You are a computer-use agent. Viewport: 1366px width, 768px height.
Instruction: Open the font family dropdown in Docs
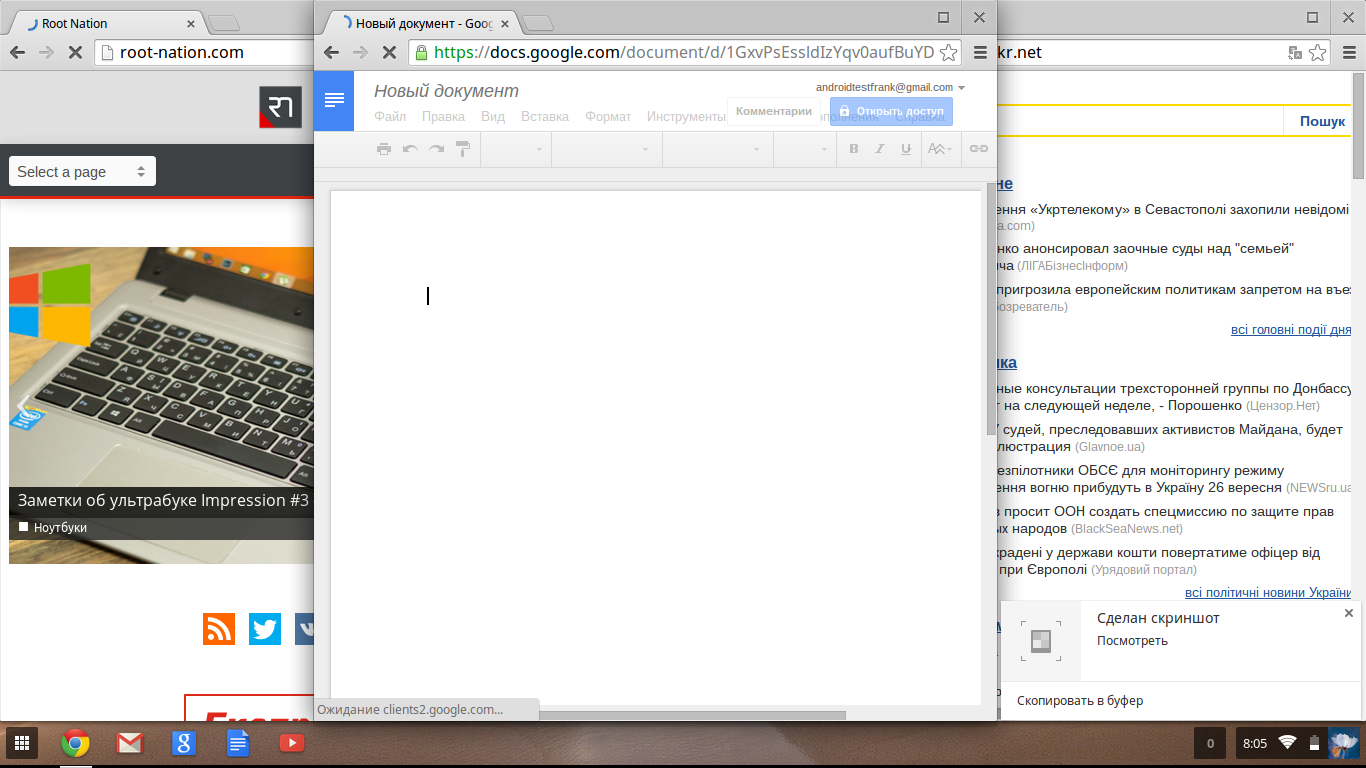[x=718, y=149]
